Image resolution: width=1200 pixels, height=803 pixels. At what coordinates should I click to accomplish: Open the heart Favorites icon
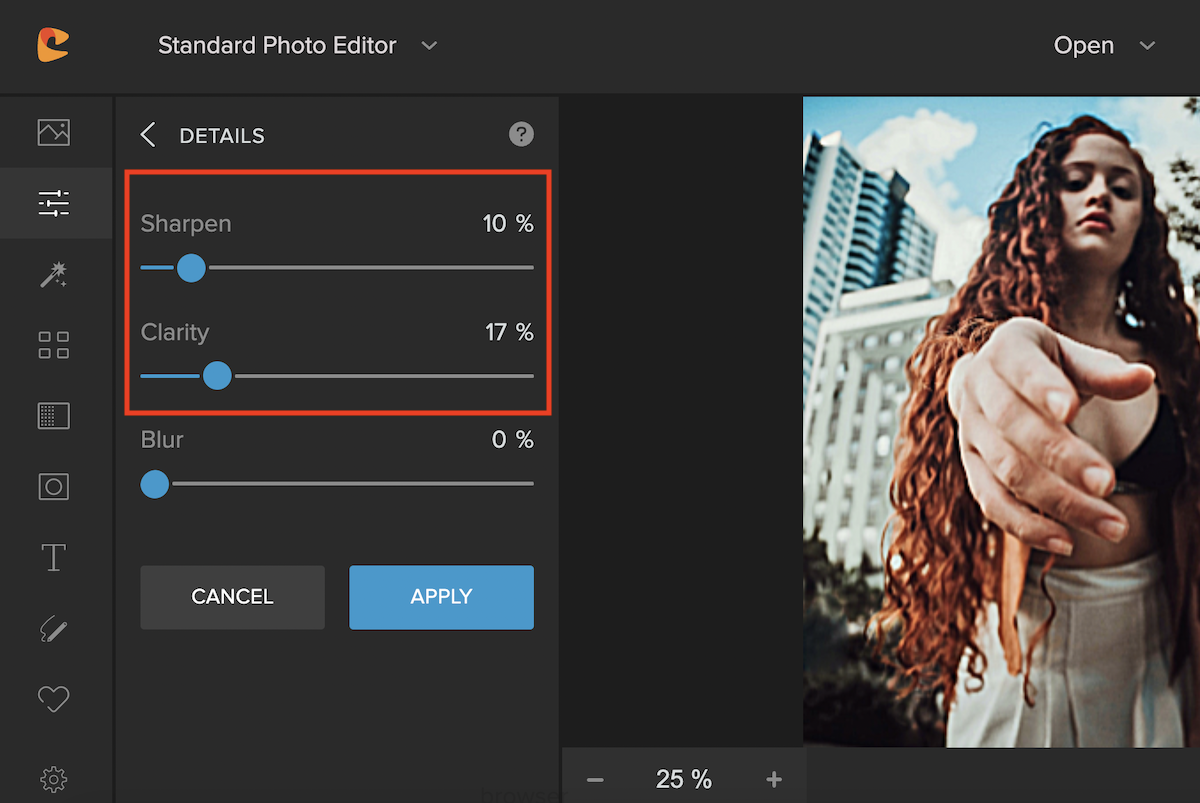point(54,699)
